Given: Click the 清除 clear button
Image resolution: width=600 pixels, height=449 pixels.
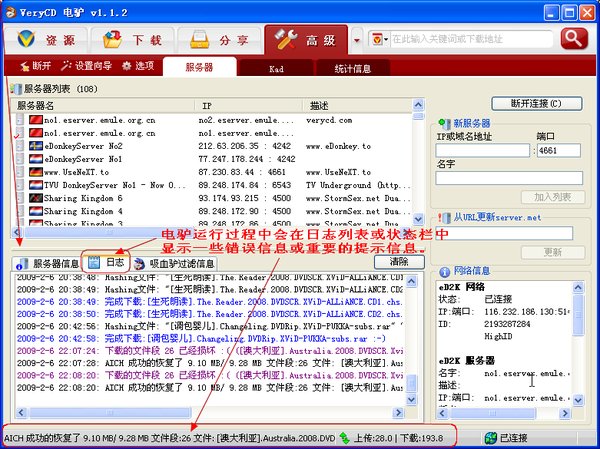Looking at the screenshot, I should (399, 262).
